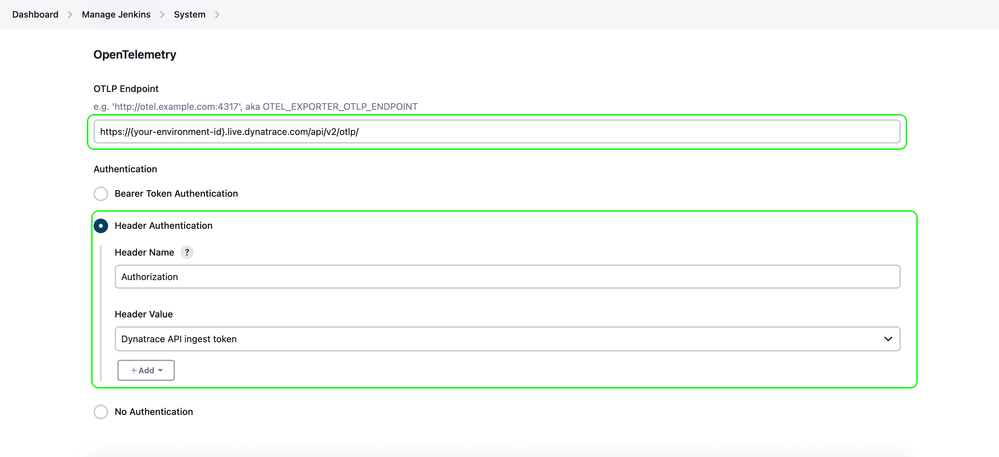Screen dimensions: 999x457
Task: Click the No Authentication label text
Action: pyautogui.click(x=154, y=412)
